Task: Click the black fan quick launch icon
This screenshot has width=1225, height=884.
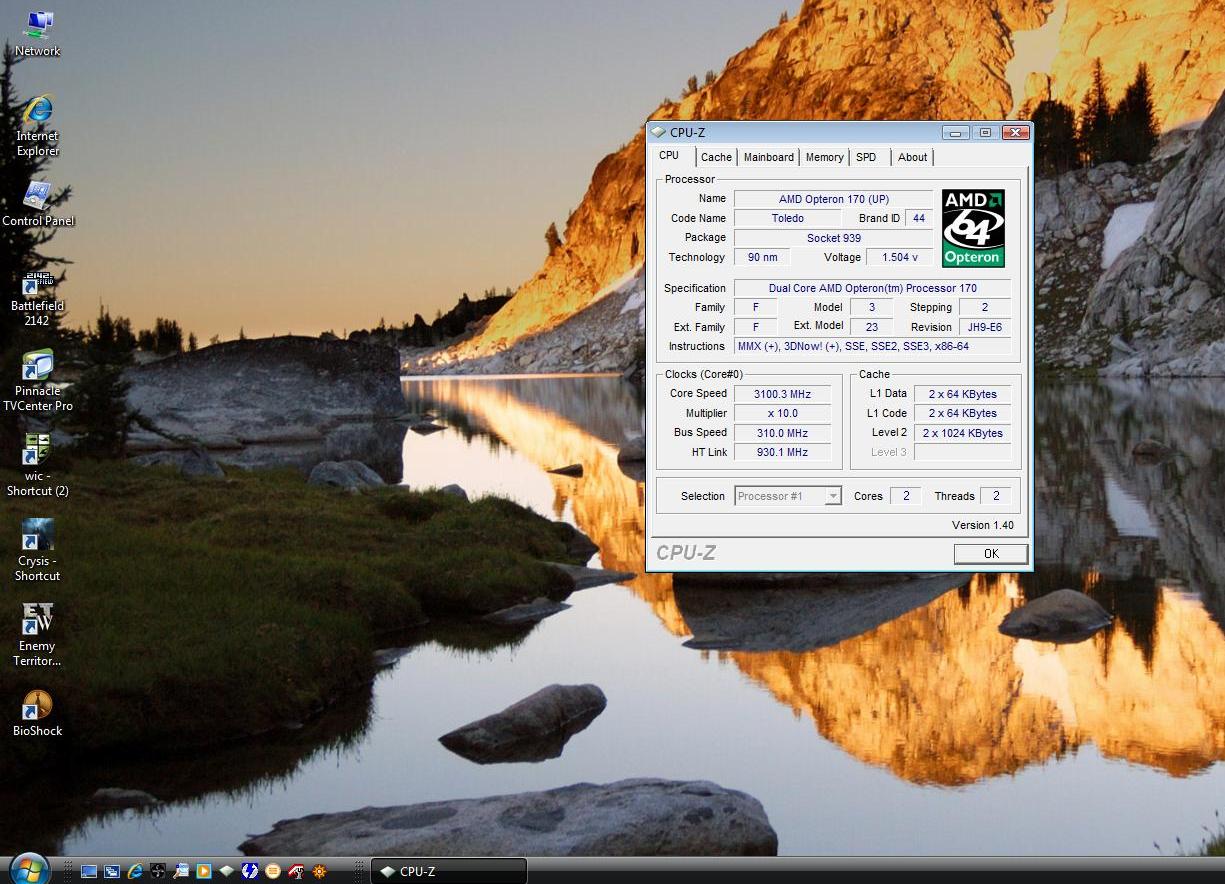Action: [158, 871]
